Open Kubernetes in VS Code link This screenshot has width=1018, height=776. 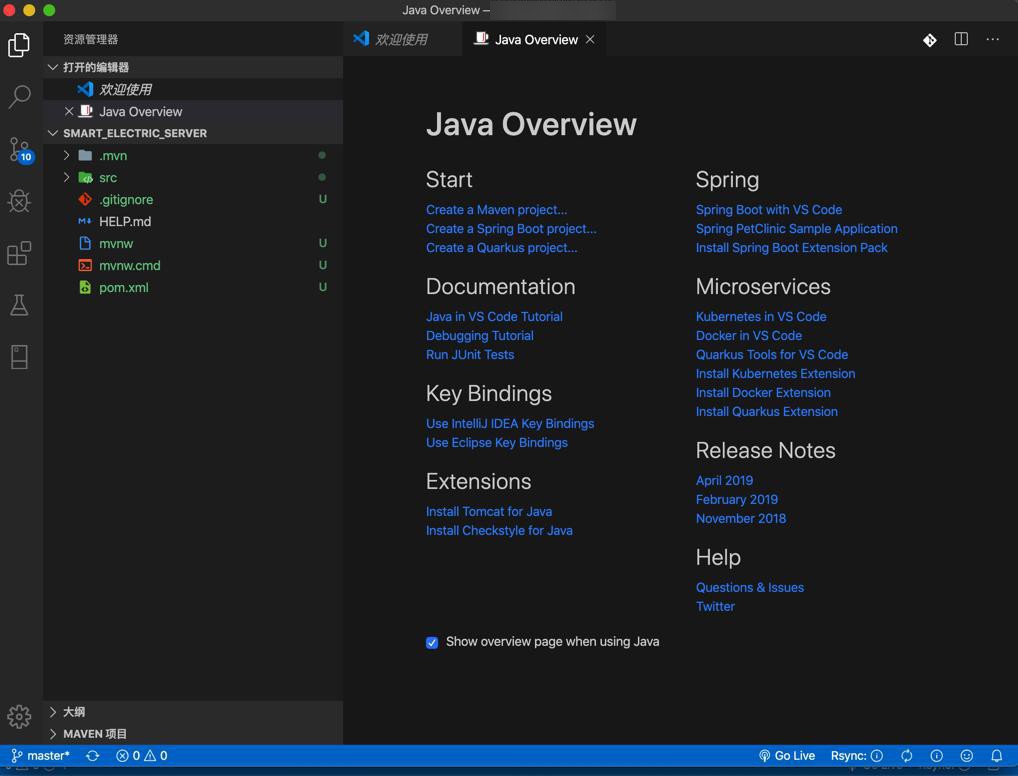tap(761, 316)
